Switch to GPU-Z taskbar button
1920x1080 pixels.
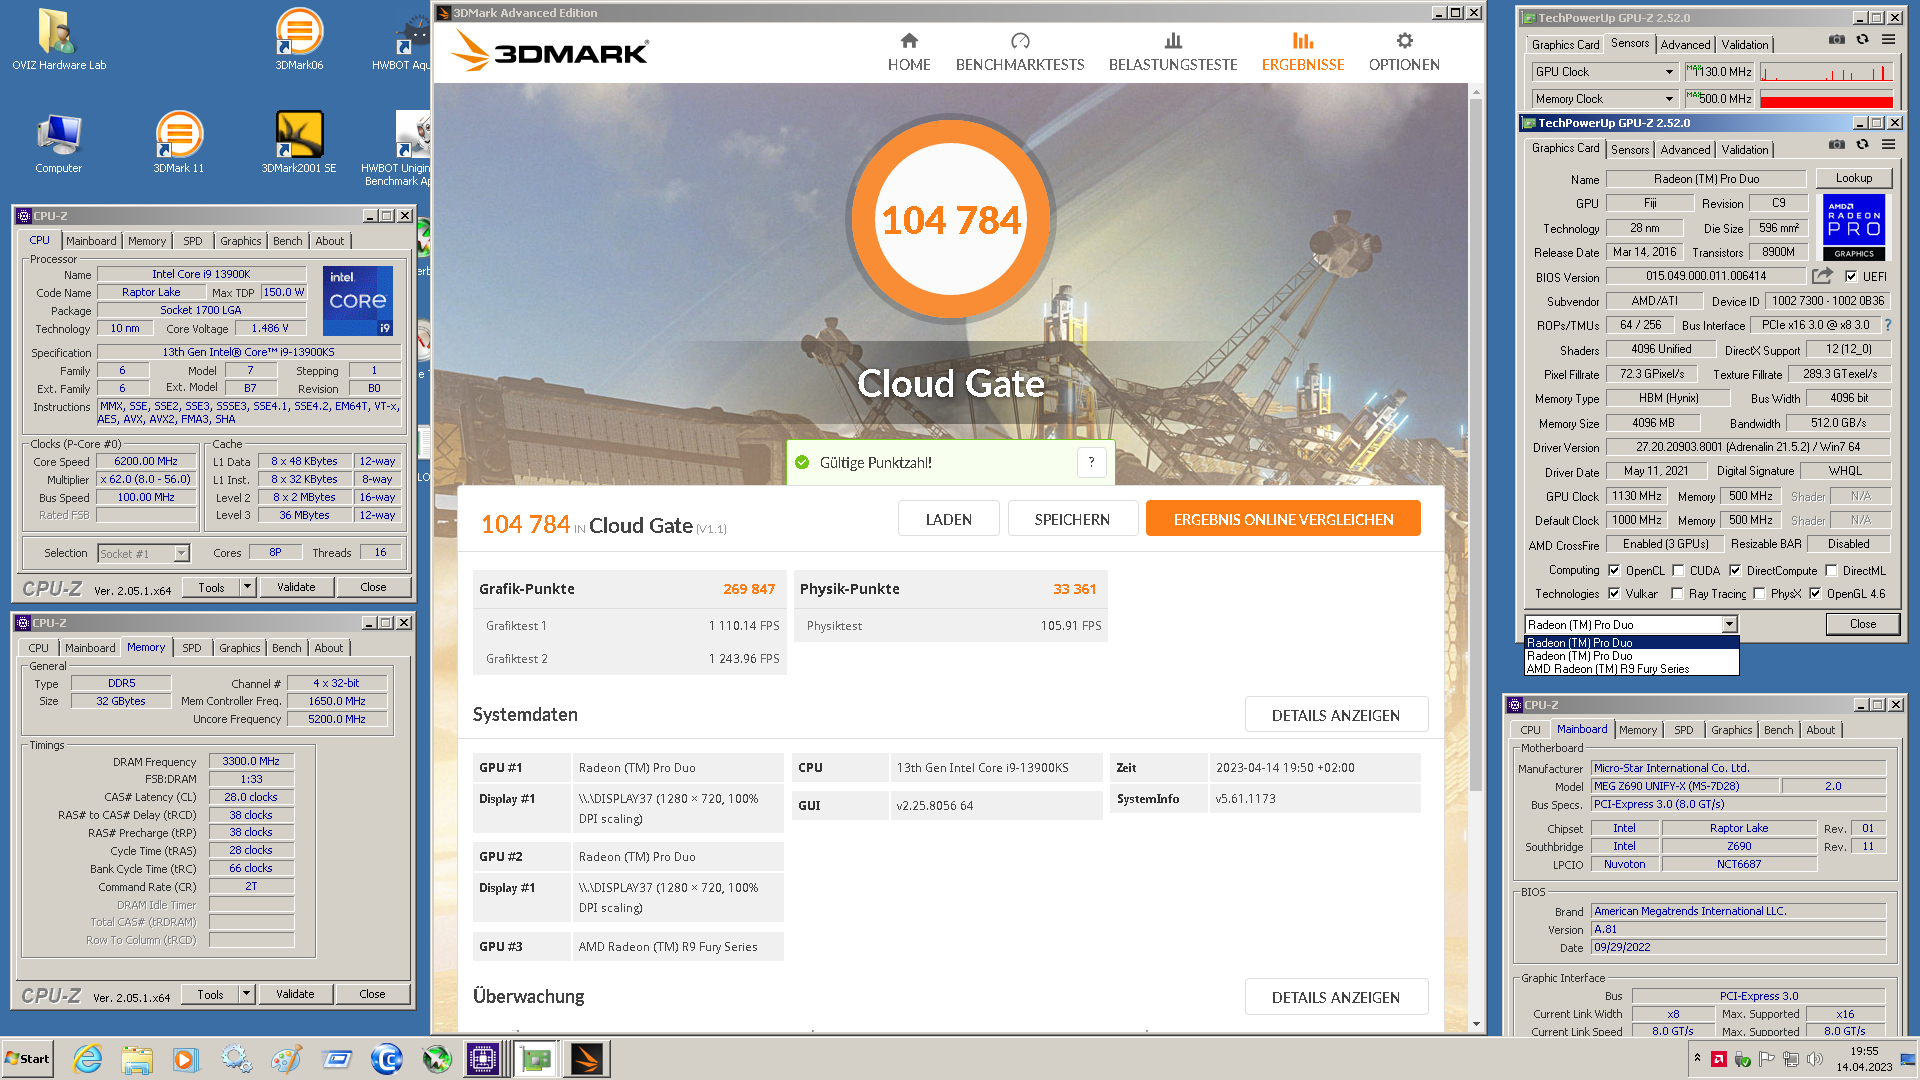[x=535, y=1059]
